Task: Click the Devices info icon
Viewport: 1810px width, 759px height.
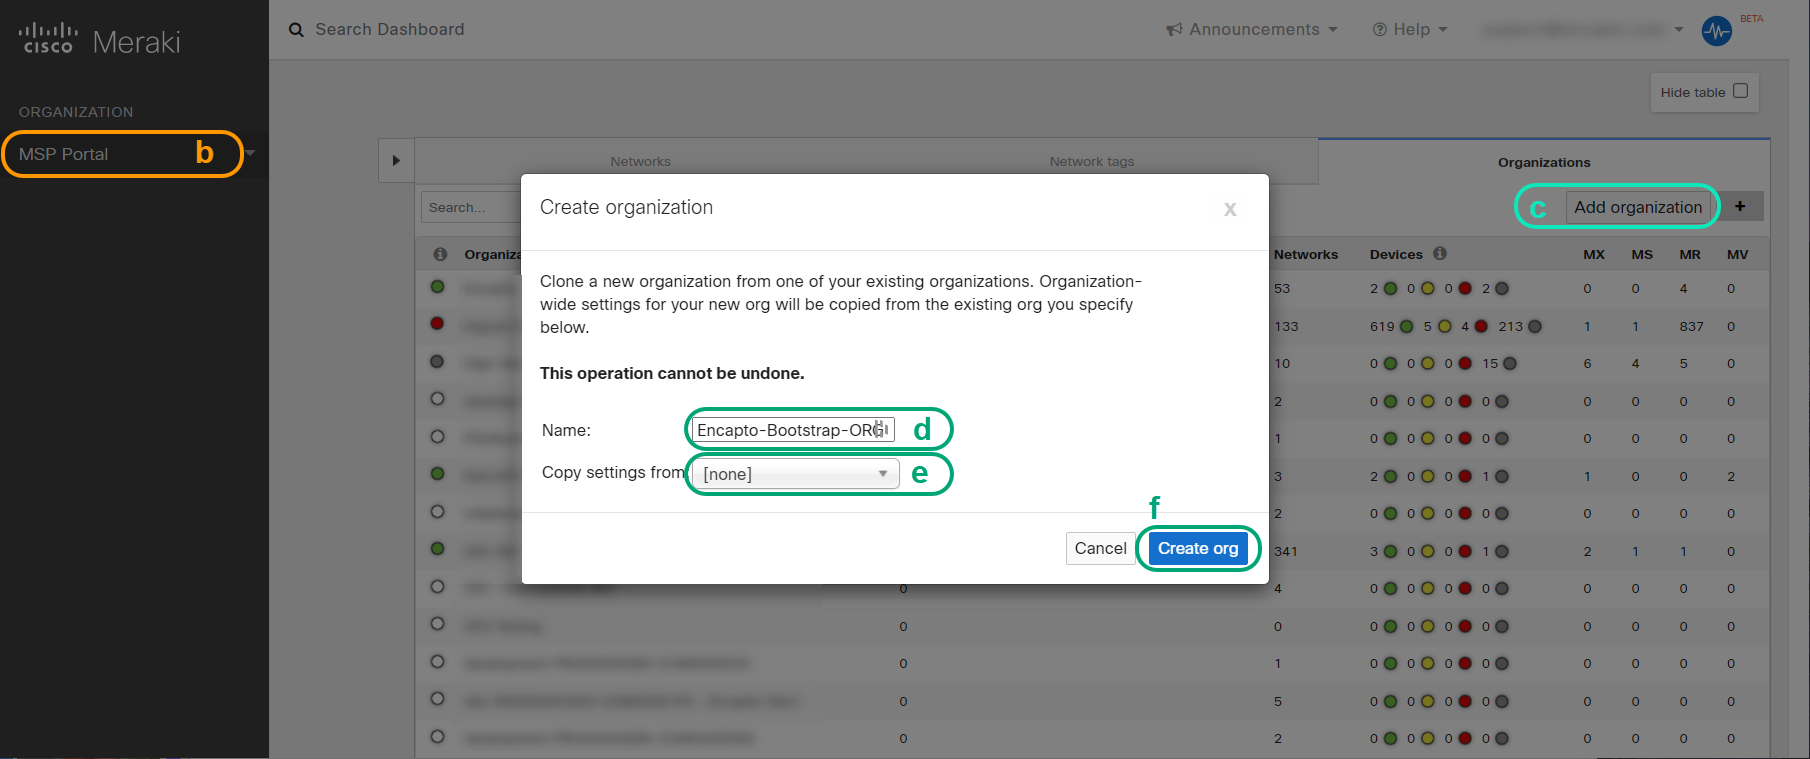Action: tap(1440, 254)
